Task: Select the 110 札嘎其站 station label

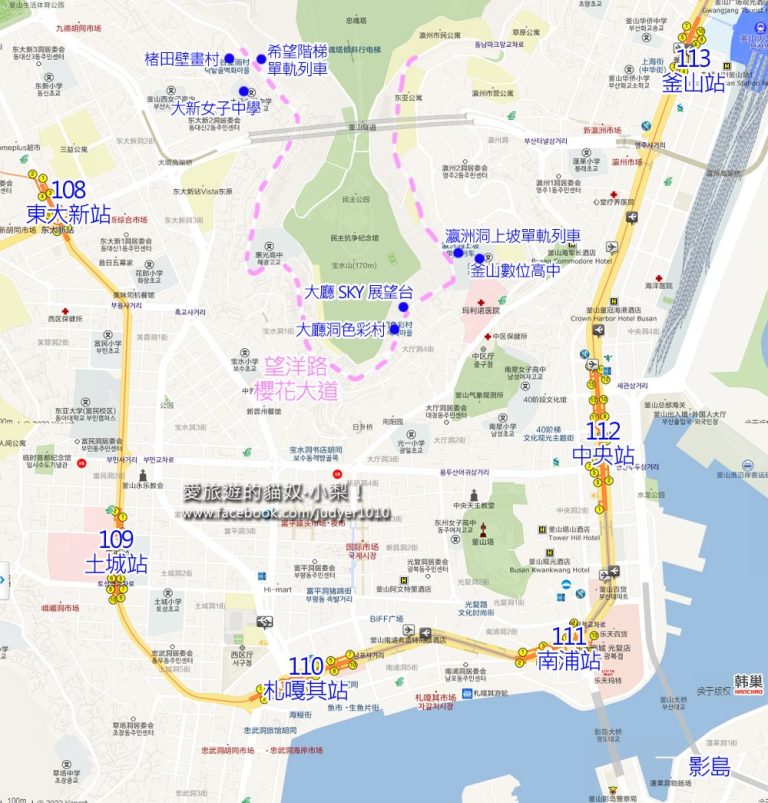Action: pyautogui.click(x=306, y=679)
